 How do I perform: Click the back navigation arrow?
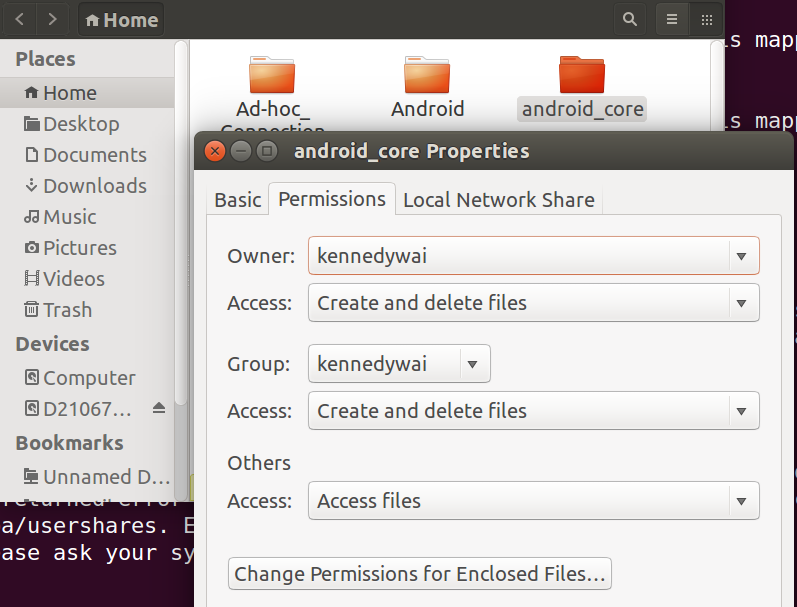pyautogui.click(x=21, y=19)
